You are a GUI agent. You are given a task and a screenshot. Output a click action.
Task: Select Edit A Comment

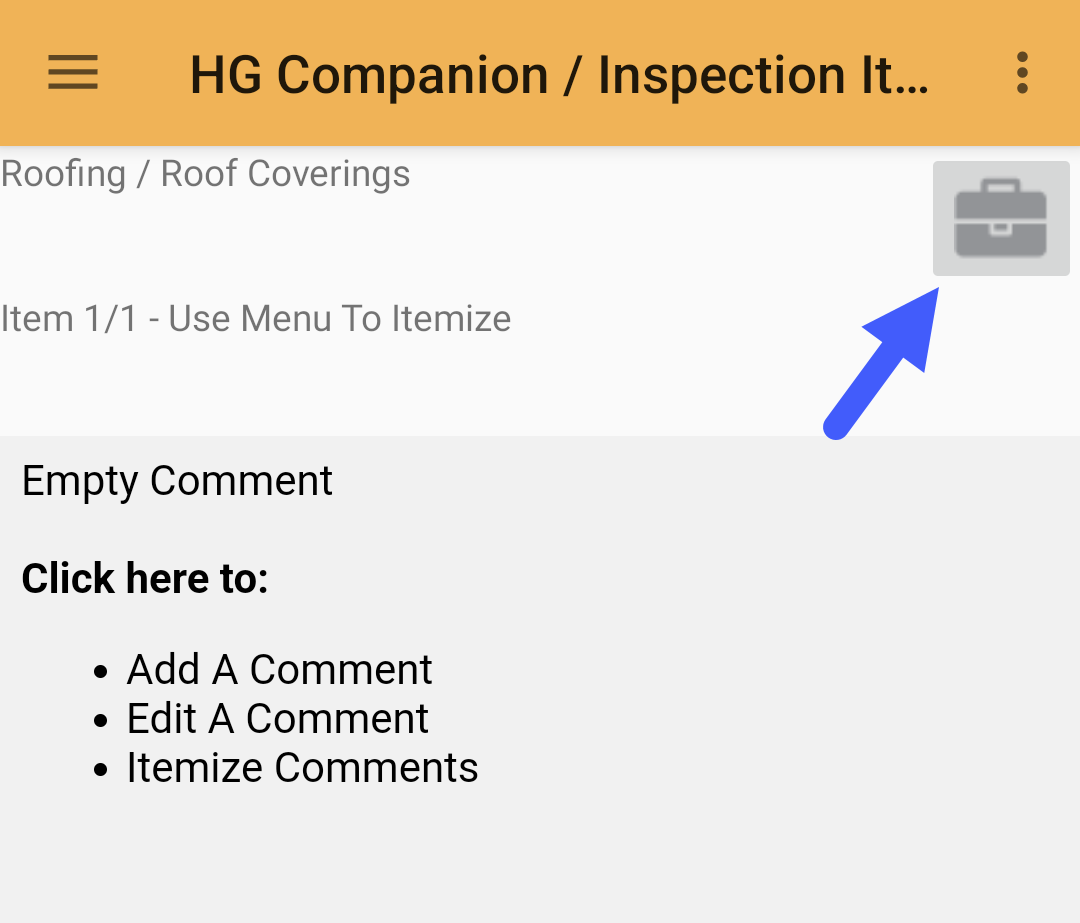coord(277,718)
